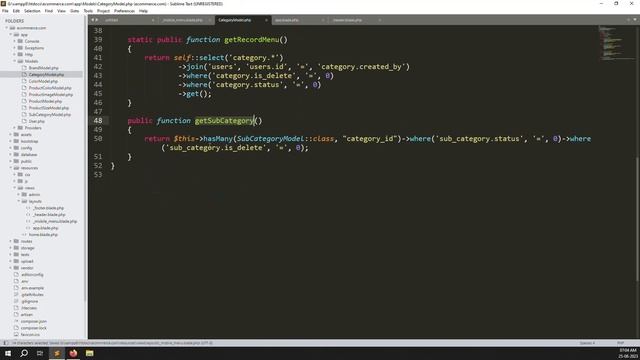Click the editor vertical scrollbar

[637, 218]
